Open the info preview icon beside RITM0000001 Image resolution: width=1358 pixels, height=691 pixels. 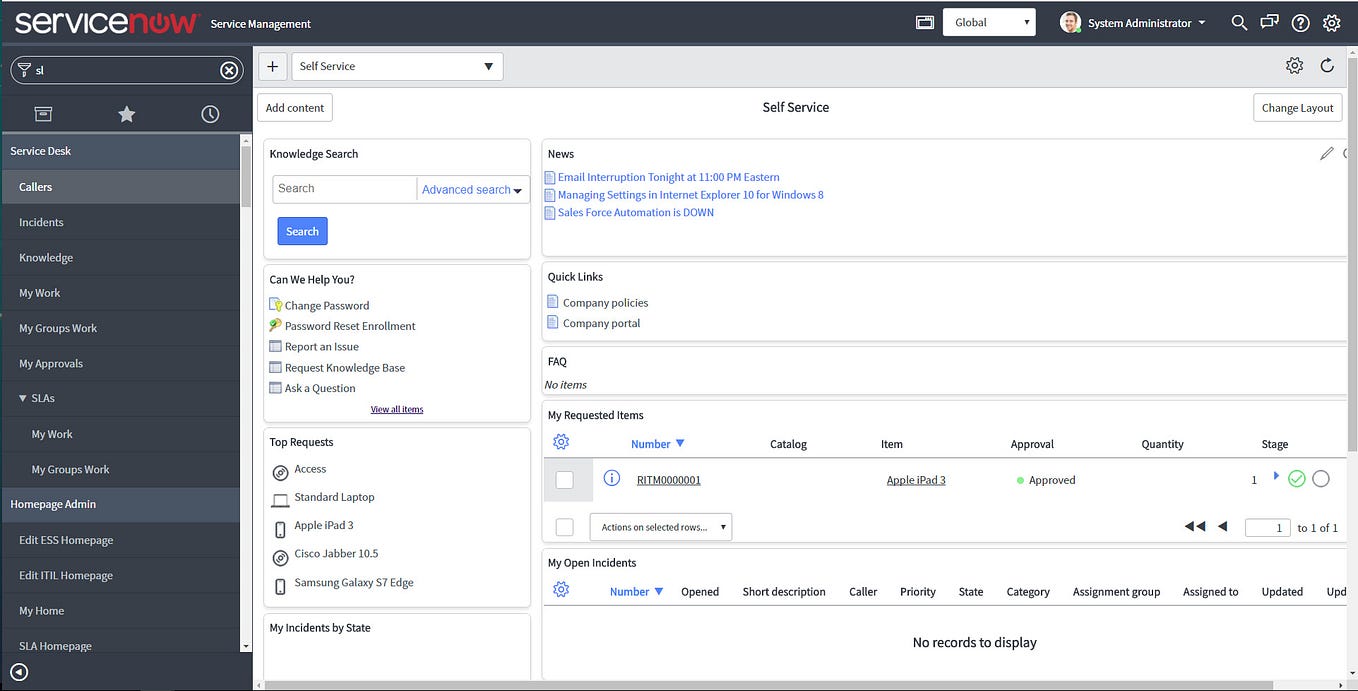611,478
